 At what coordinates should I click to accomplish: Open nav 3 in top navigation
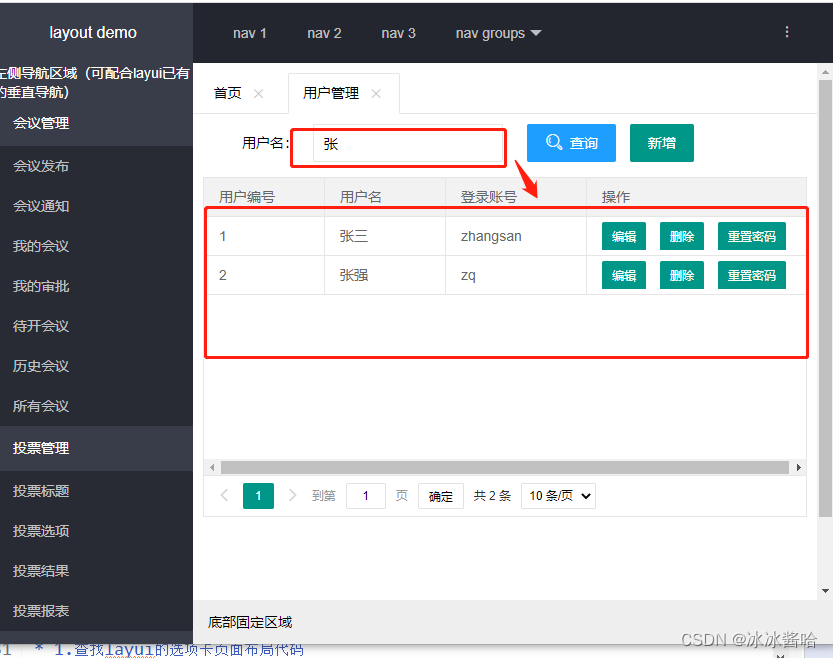click(398, 33)
